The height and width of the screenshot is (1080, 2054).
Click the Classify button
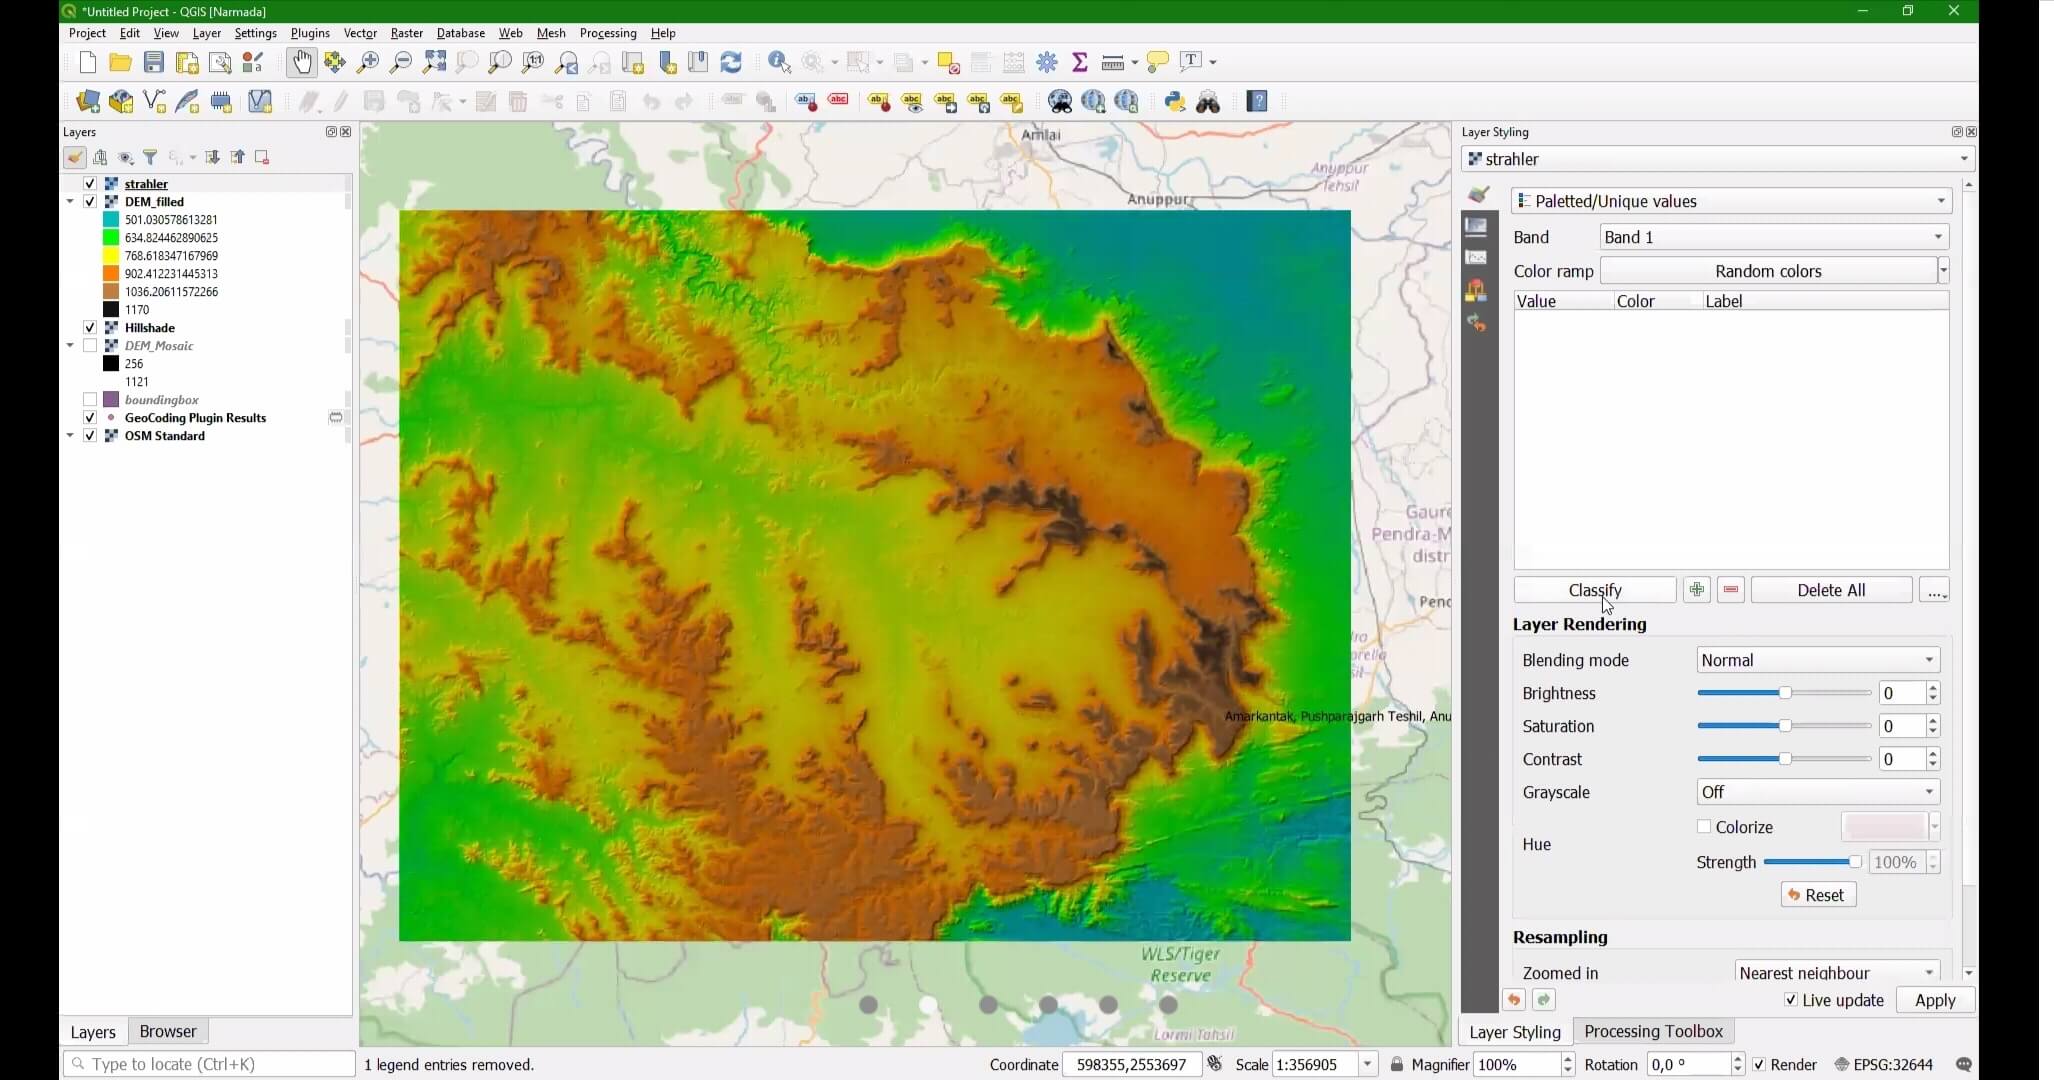point(1594,590)
